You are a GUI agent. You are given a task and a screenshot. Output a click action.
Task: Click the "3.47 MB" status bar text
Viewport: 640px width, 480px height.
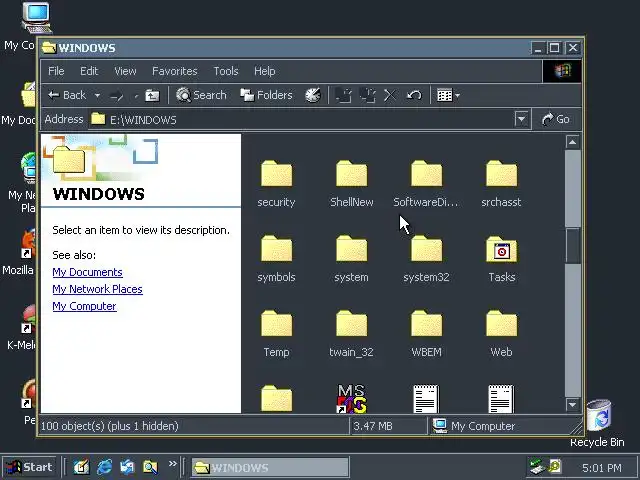(373, 426)
